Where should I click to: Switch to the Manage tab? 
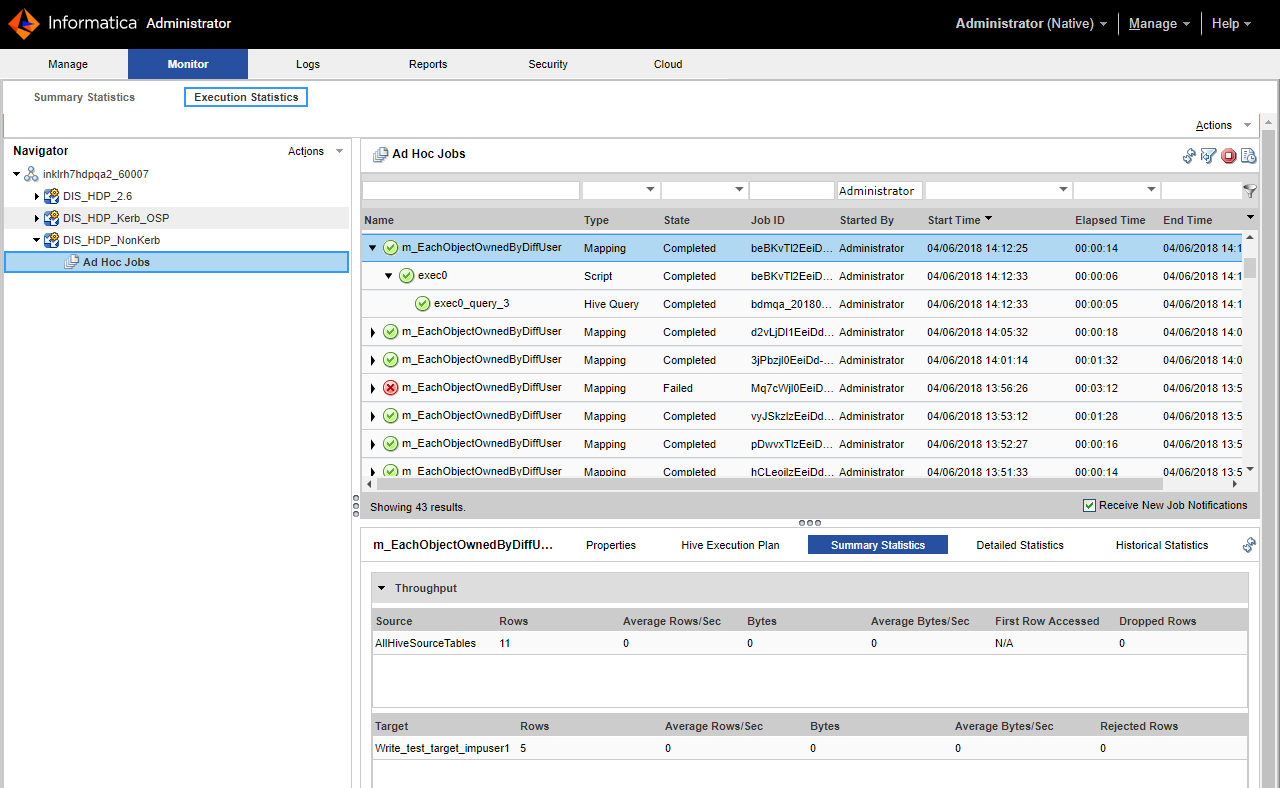point(68,64)
